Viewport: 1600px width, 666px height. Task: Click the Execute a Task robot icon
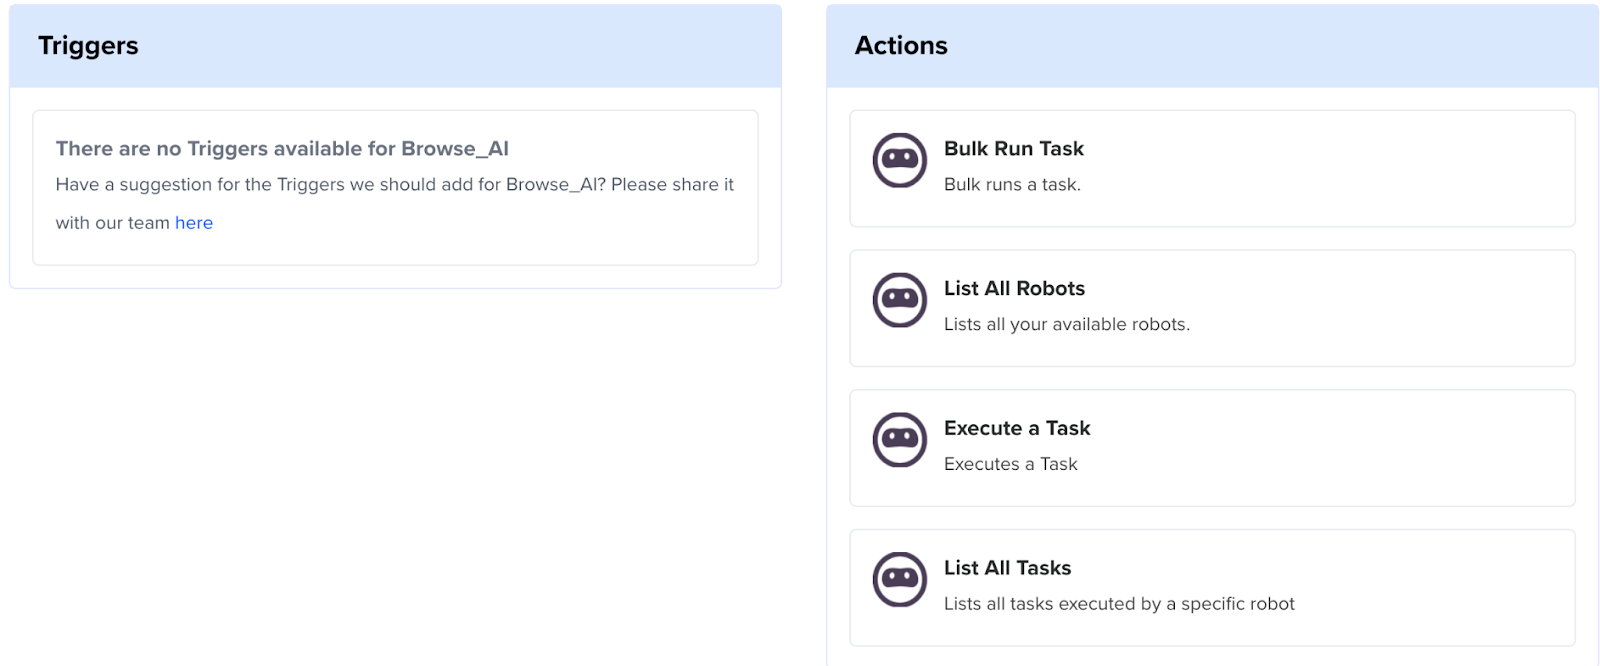900,440
